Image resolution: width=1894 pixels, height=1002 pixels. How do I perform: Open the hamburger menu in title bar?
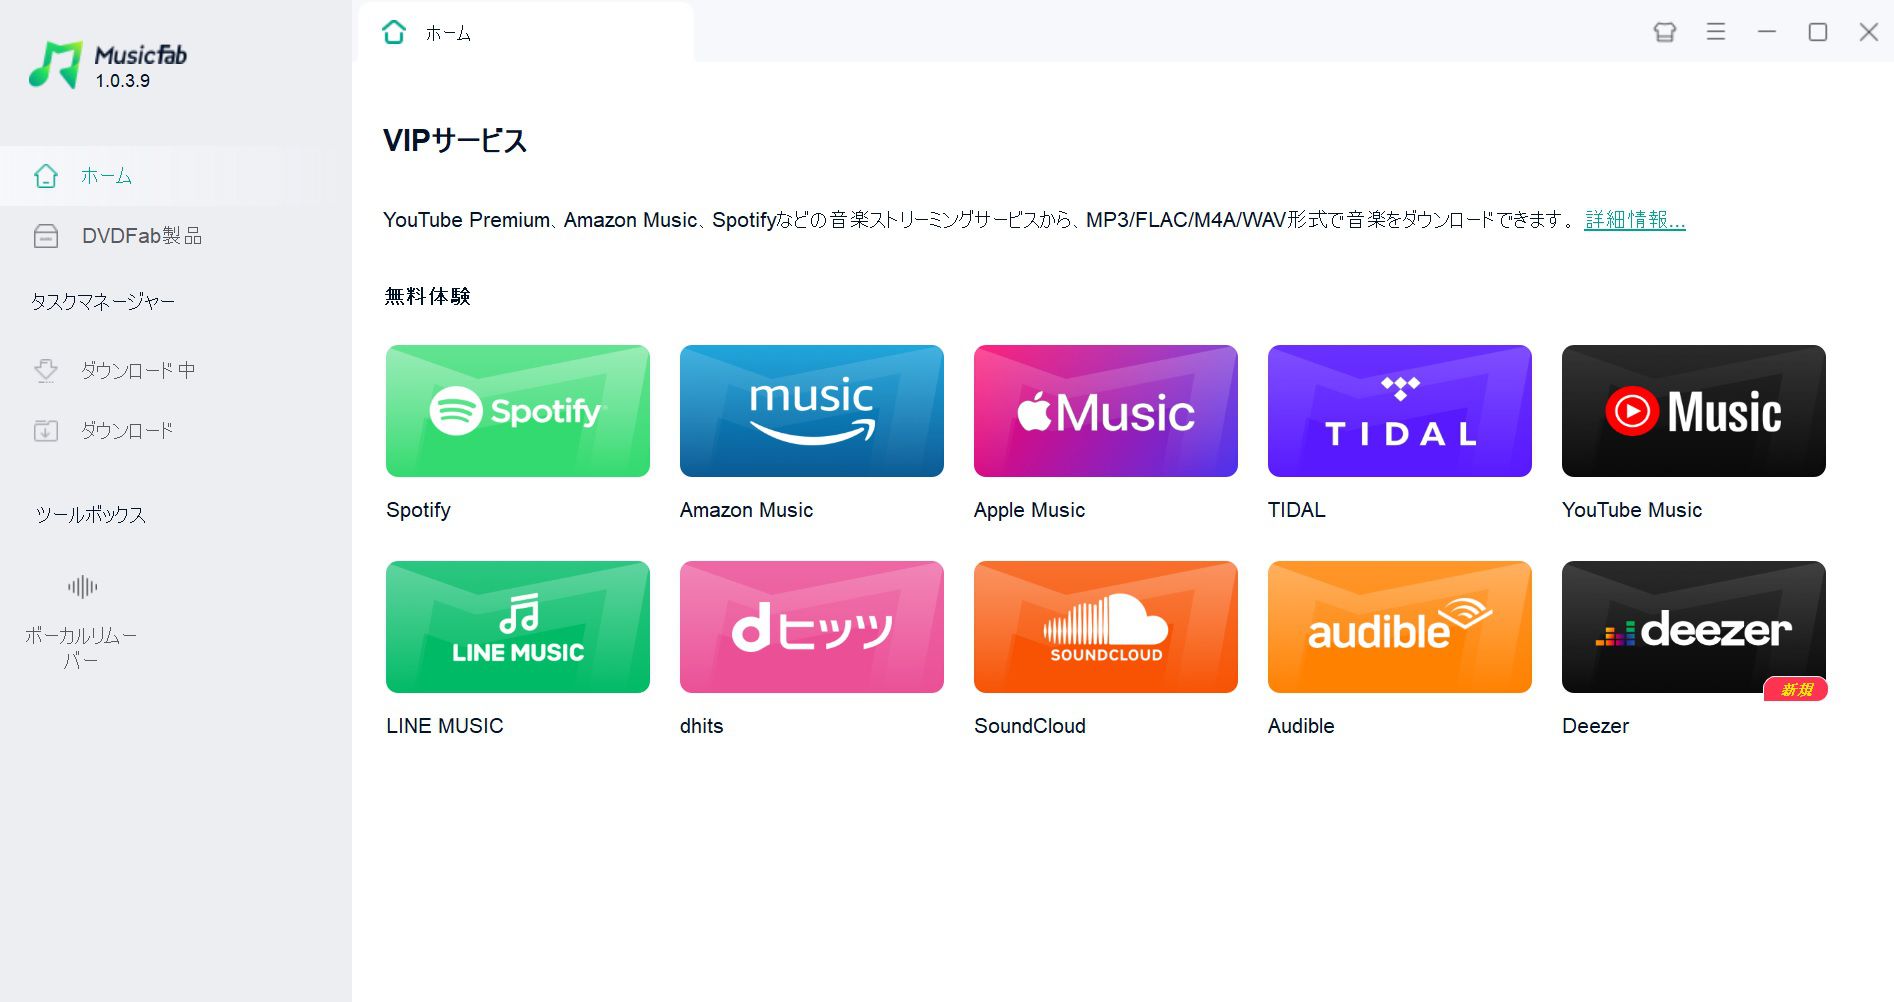pos(1716,32)
